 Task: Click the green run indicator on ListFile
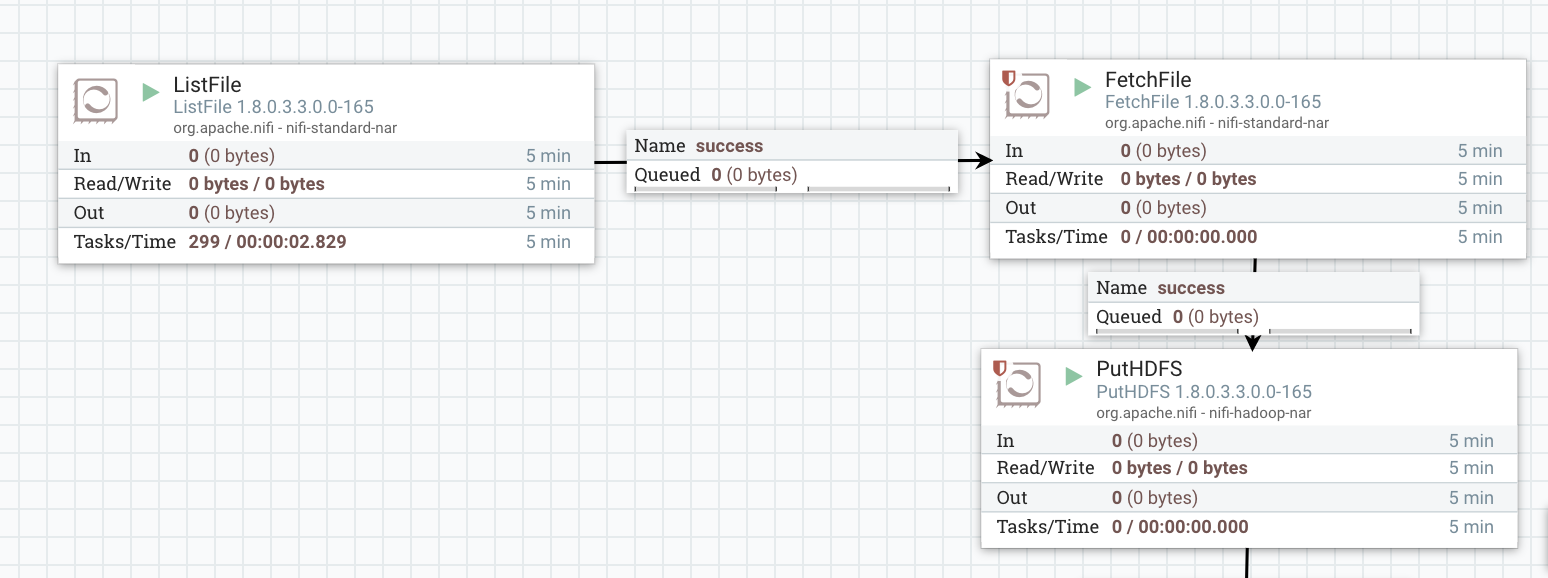(150, 91)
